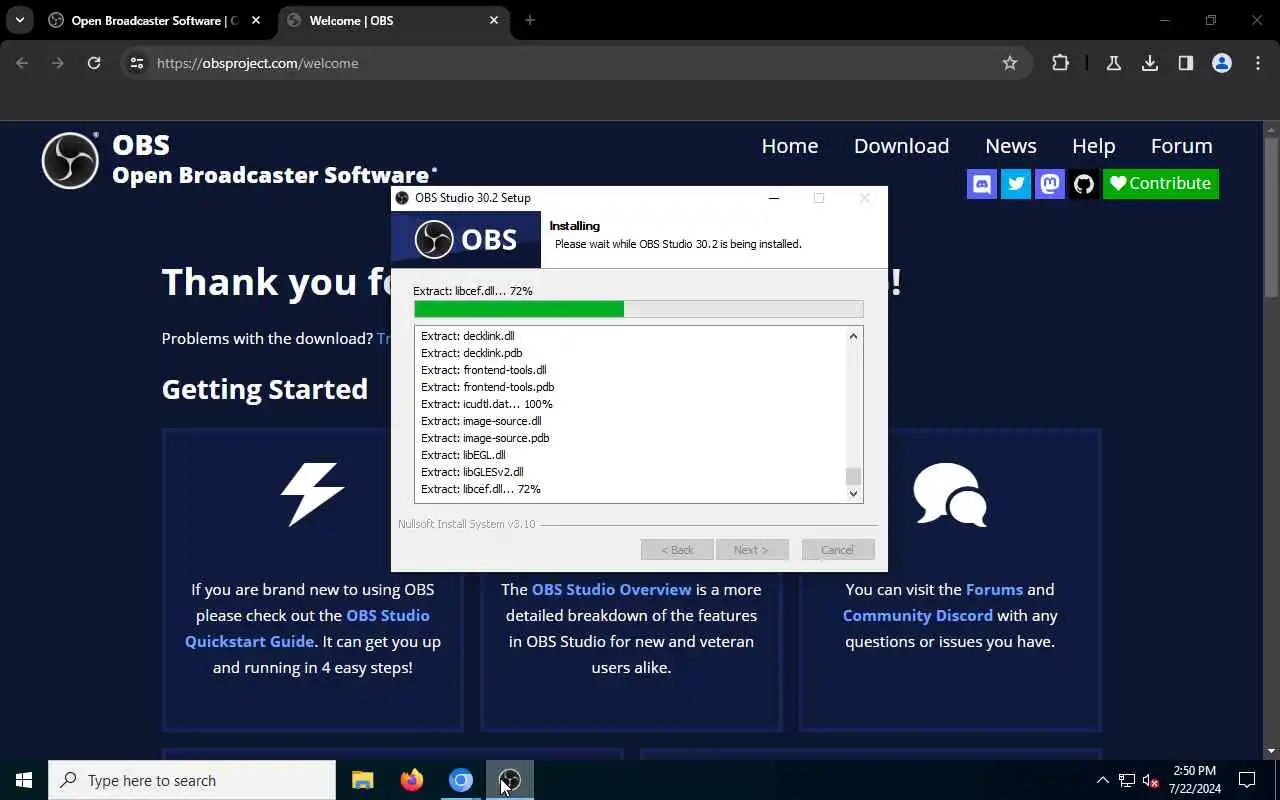Open taskbar clock showing 2:50 PM

1194,780
